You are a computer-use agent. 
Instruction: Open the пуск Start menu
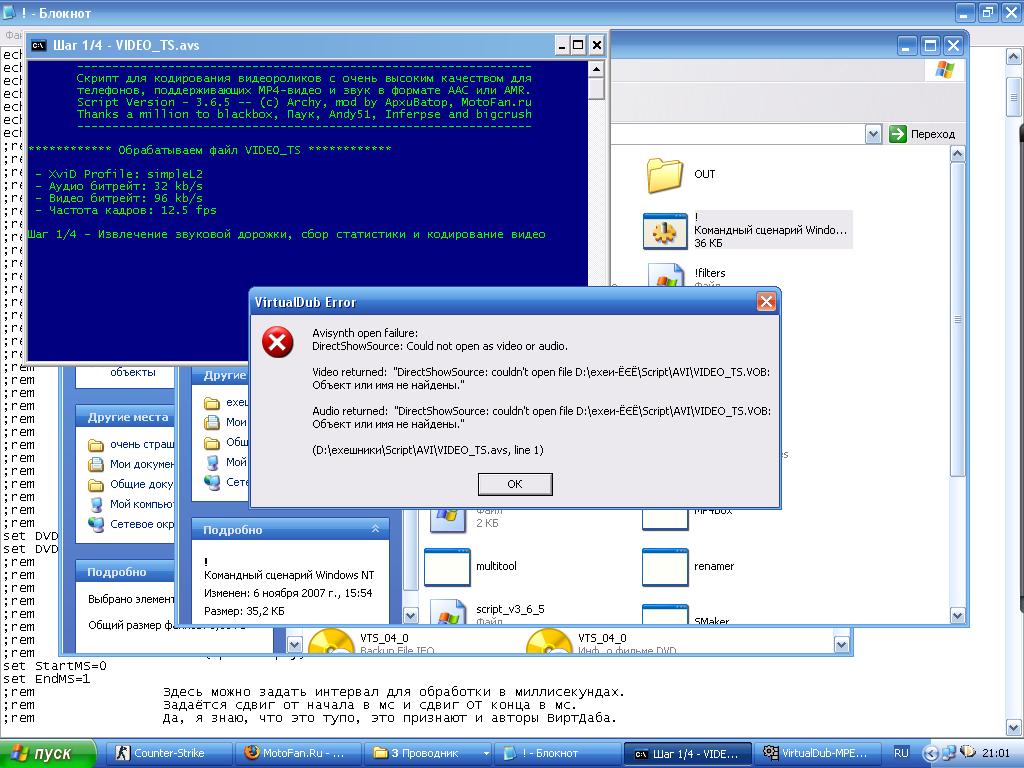coord(48,753)
